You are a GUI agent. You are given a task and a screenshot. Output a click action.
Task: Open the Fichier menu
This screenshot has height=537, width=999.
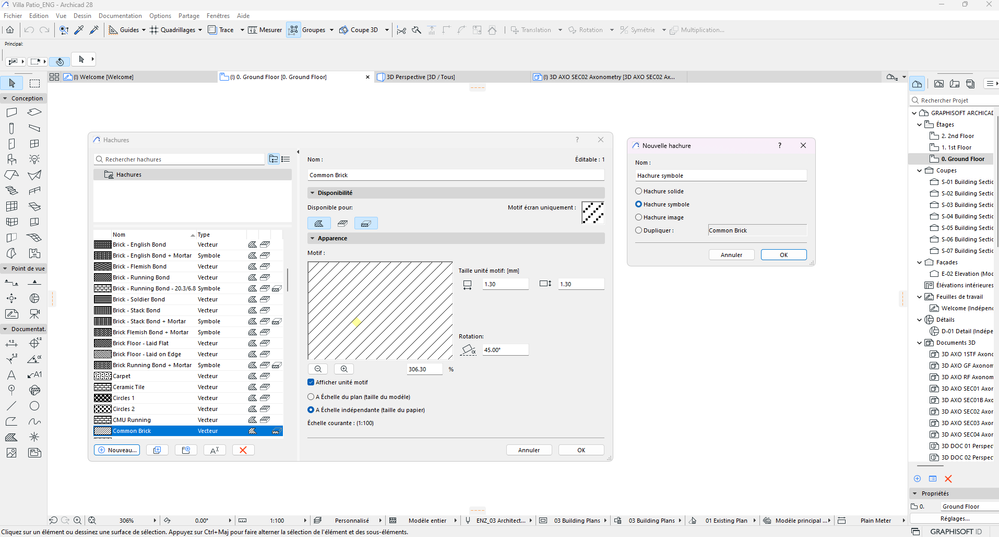click(x=13, y=16)
